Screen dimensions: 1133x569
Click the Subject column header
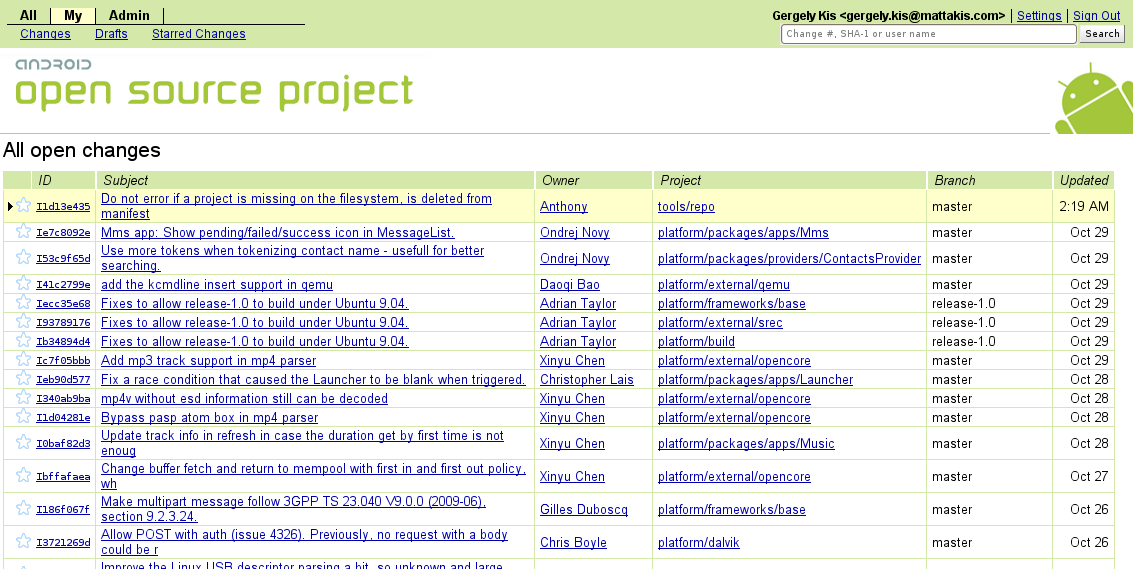pyautogui.click(x=315, y=180)
